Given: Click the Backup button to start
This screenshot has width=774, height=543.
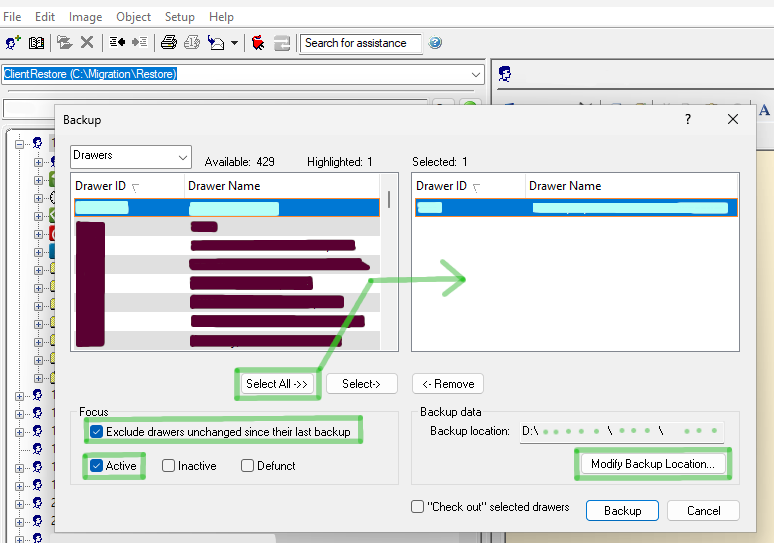Looking at the screenshot, I should pyautogui.click(x=622, y=510).
